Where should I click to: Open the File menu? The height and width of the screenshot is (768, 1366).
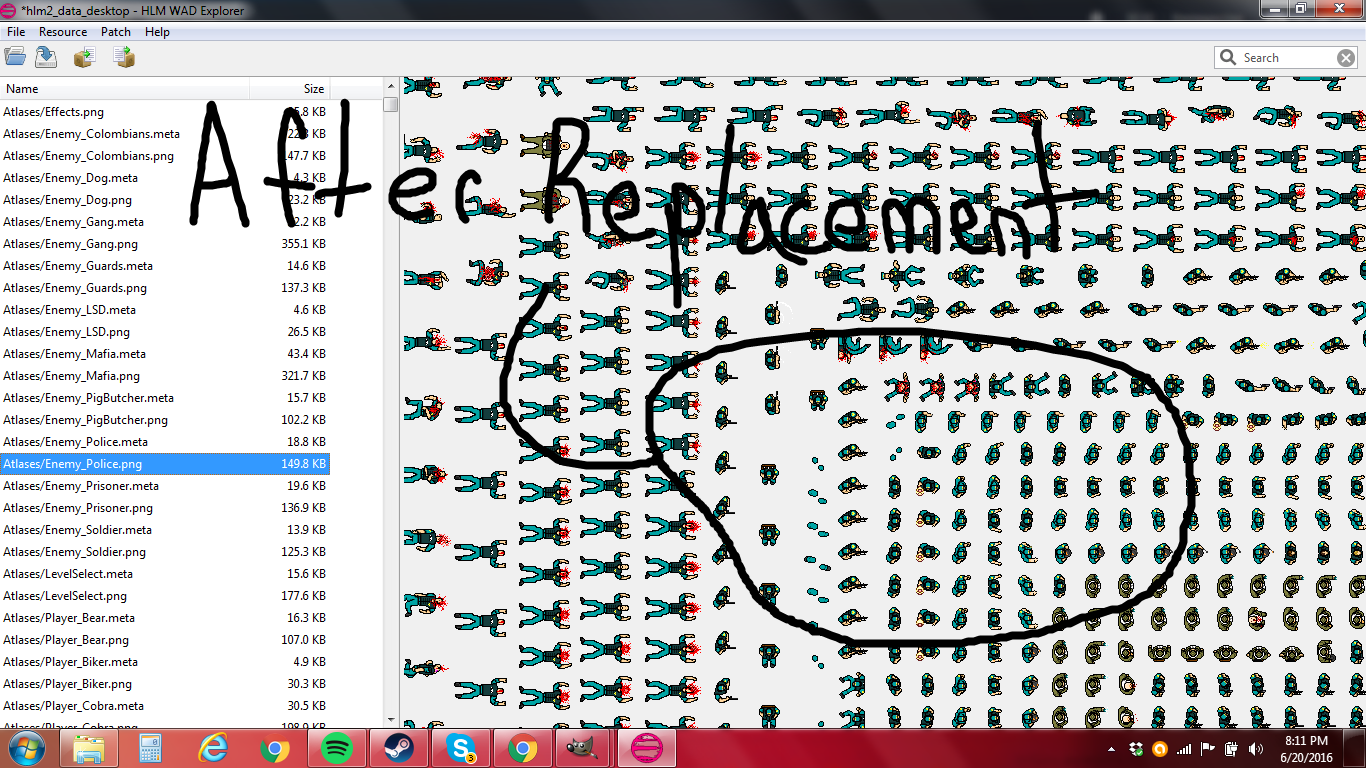tap(16, 32)
